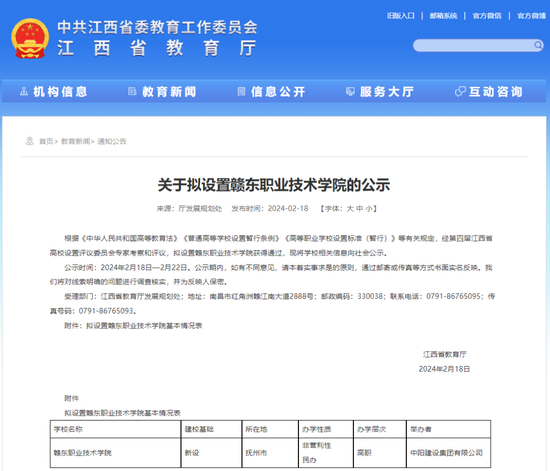Image resolution: width=550 pixels, height=471 pixels.
Task: Open the 邮箱系统 link
Action: tap(443, 16)
